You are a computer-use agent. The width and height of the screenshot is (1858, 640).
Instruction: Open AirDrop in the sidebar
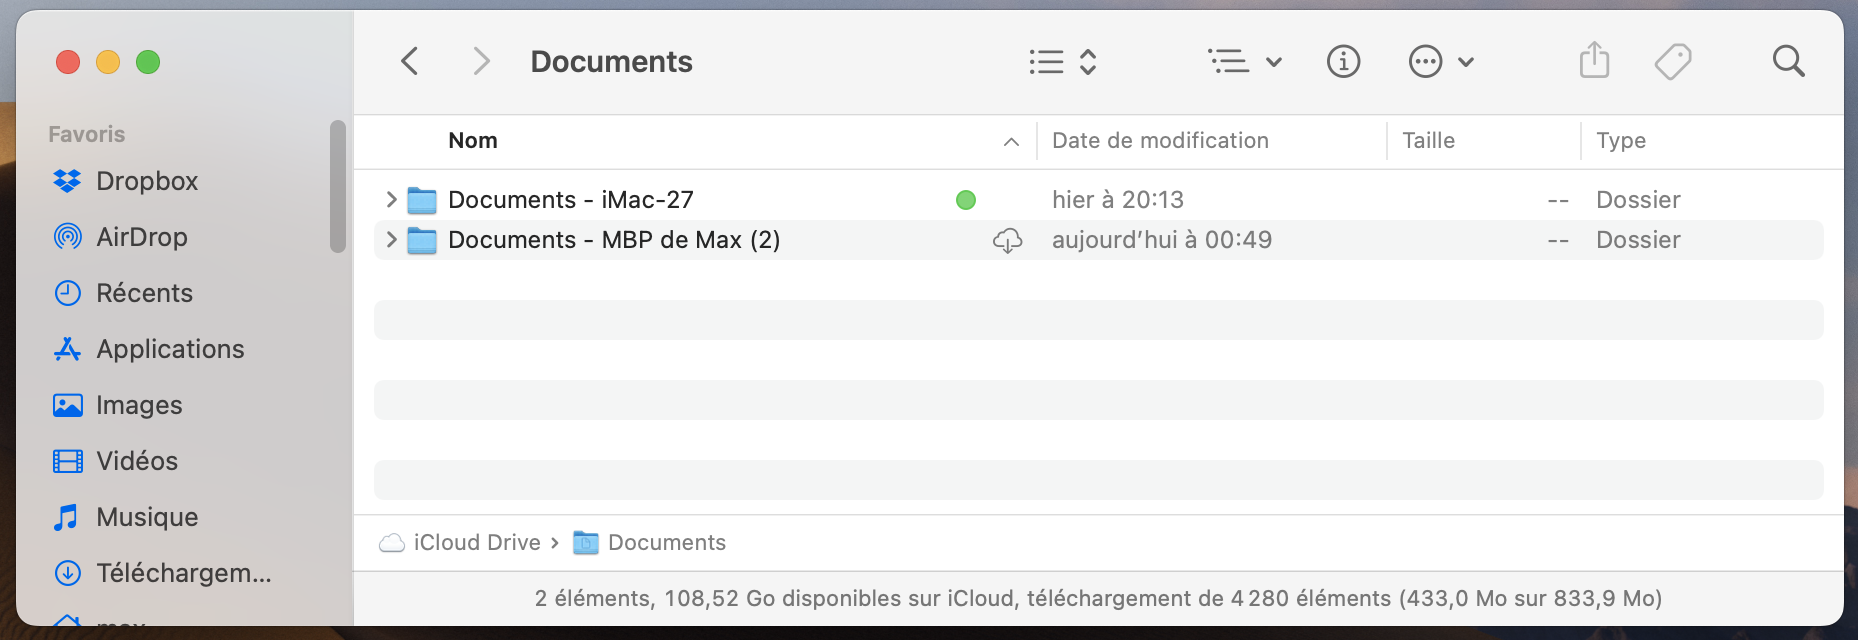coord(141,237)
